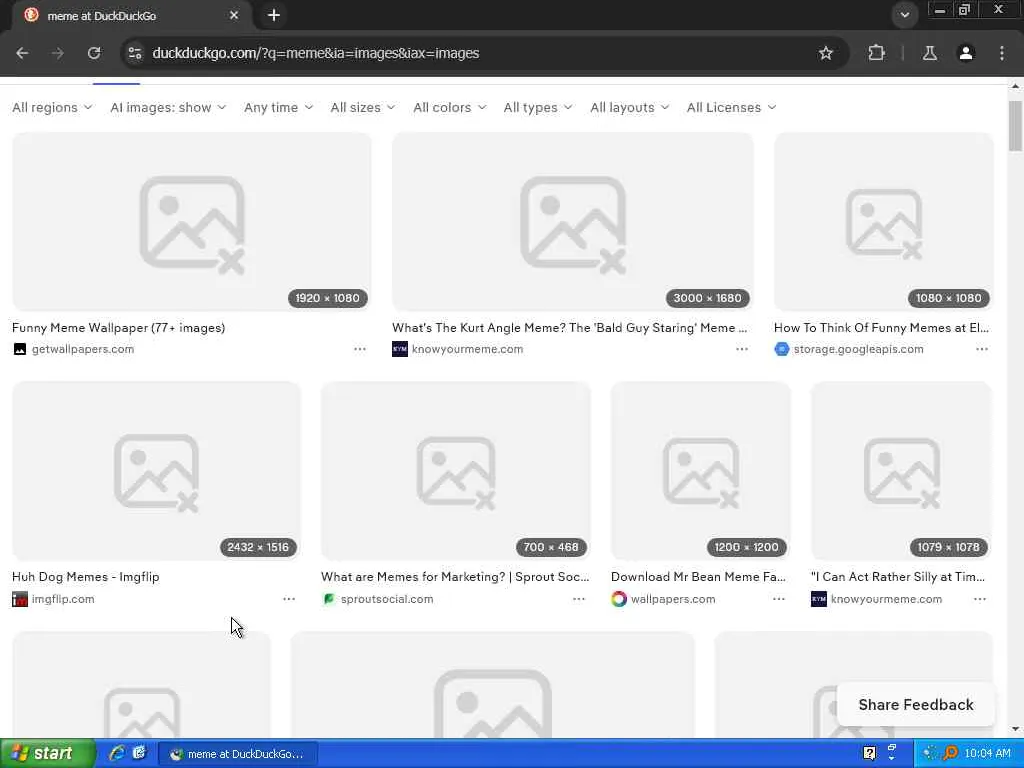Open a new browser tab
1024x768 pixels.
click(274, 15)
